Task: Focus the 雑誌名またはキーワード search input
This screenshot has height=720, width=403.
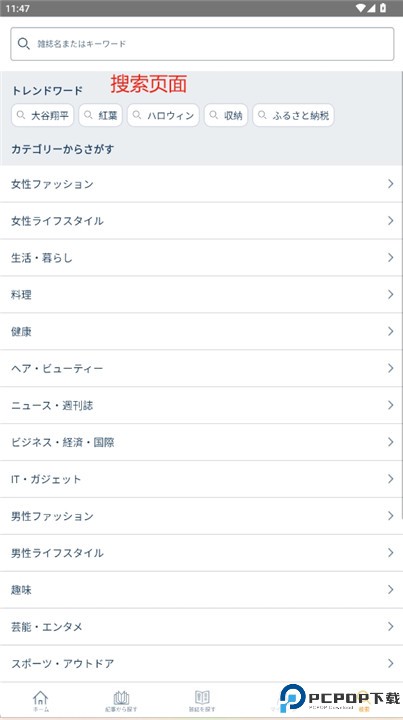Action: (202, 44)
